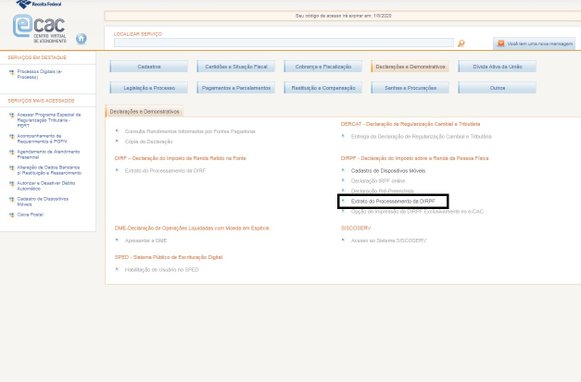Open Cadastro de Dispositivos Móveis link under DIRPF
Screen dimensions: 581x382
pos(388,171)
